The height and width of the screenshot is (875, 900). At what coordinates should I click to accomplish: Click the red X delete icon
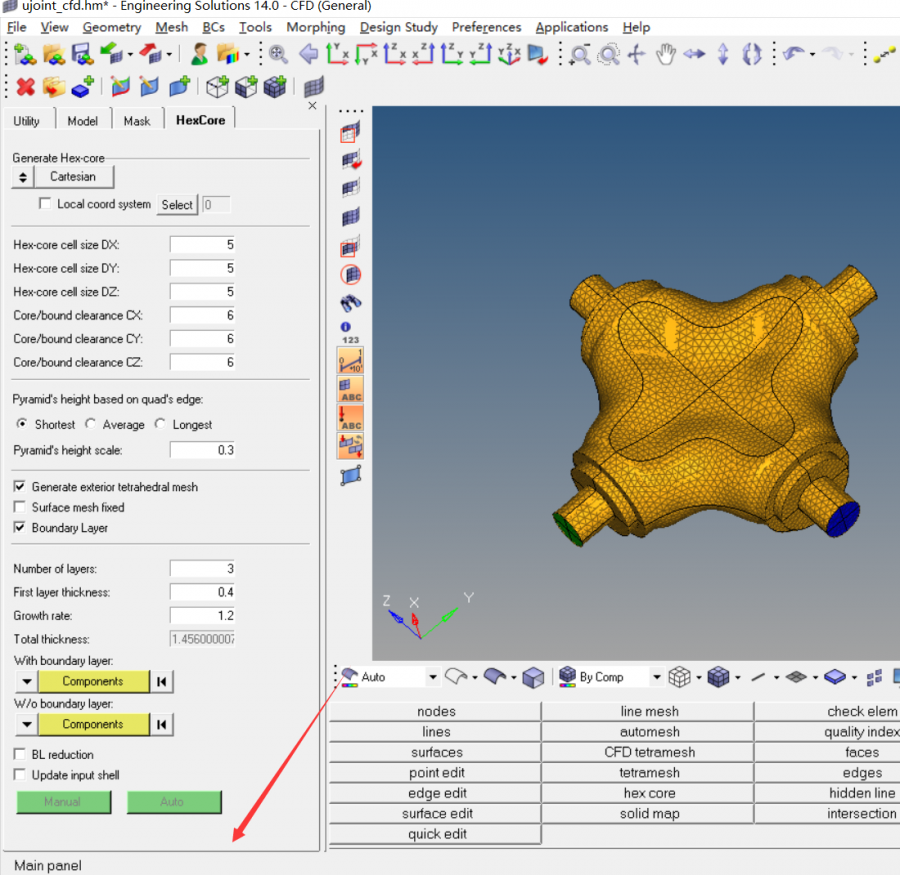(x=25, y=87)
